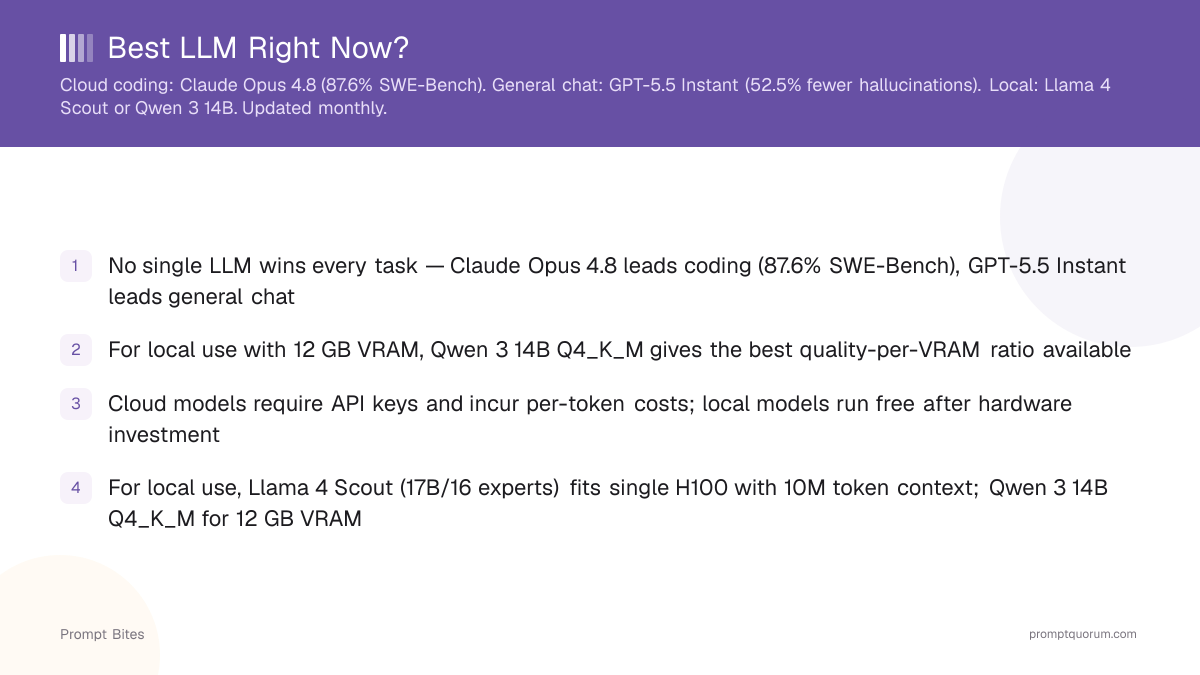Select the number 2 badge

point(76,350)
